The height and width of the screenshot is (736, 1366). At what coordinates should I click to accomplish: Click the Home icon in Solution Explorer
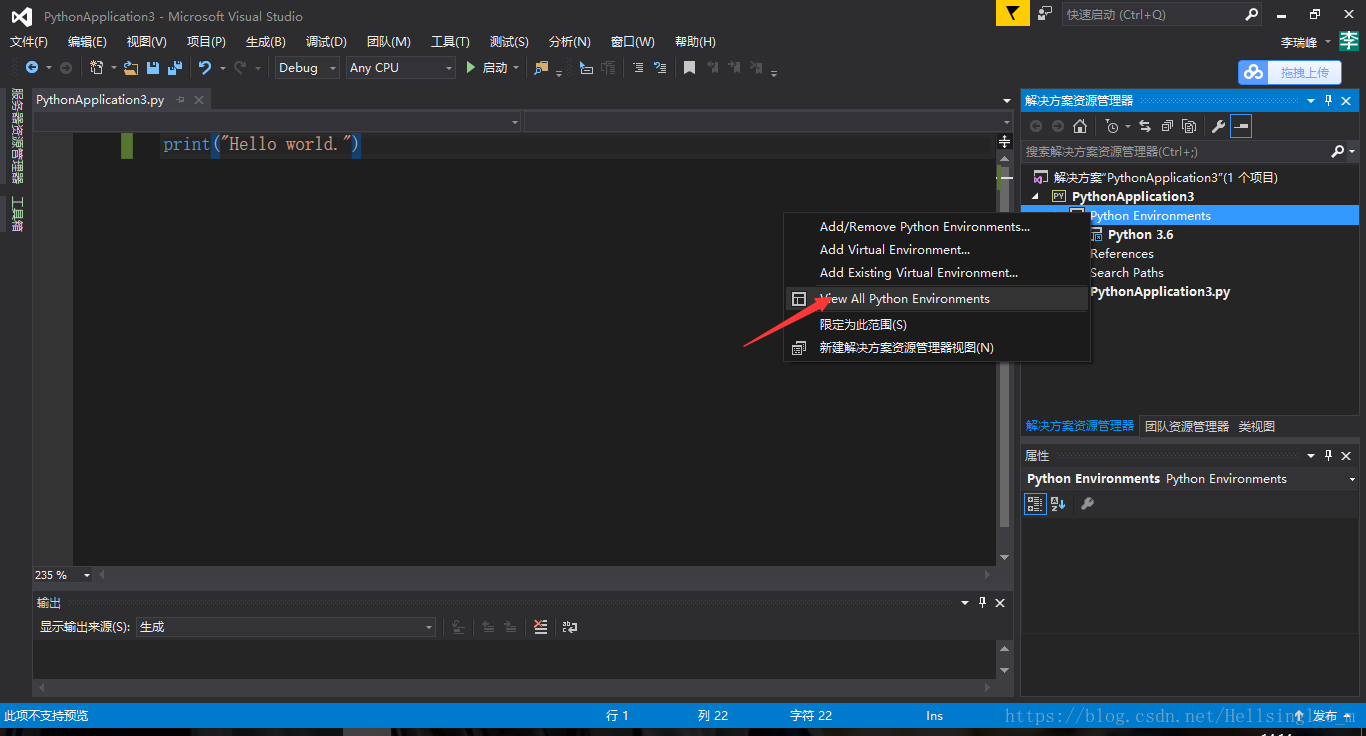pos(1080,126)
